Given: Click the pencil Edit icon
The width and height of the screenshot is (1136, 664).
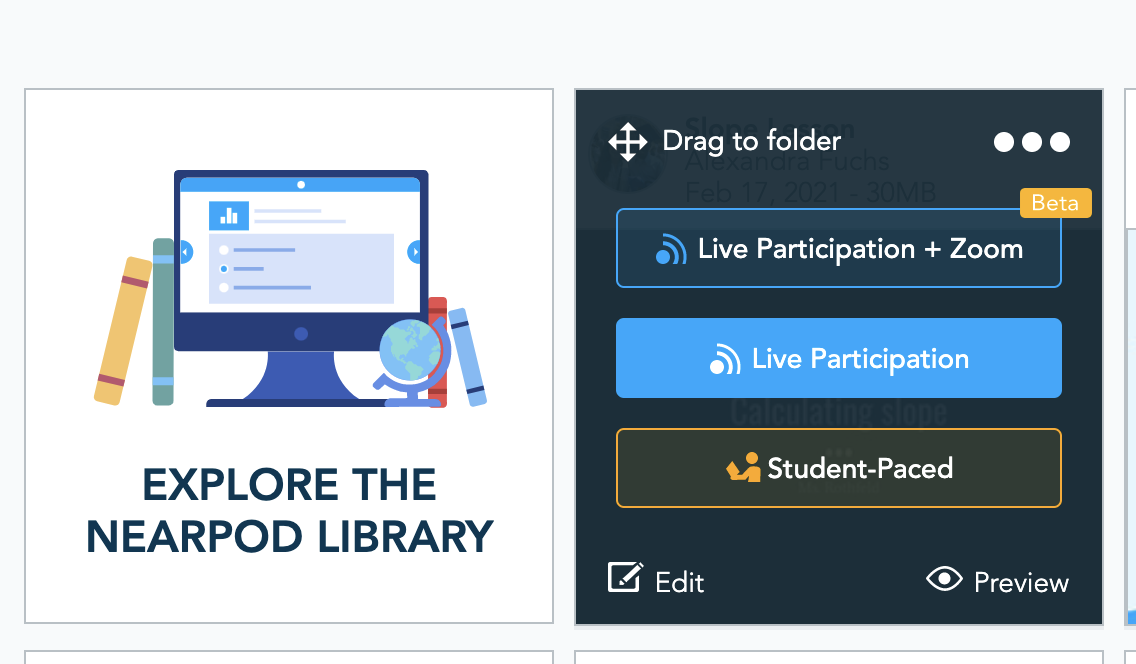Looking at the screenshot, I should [625, 577].
